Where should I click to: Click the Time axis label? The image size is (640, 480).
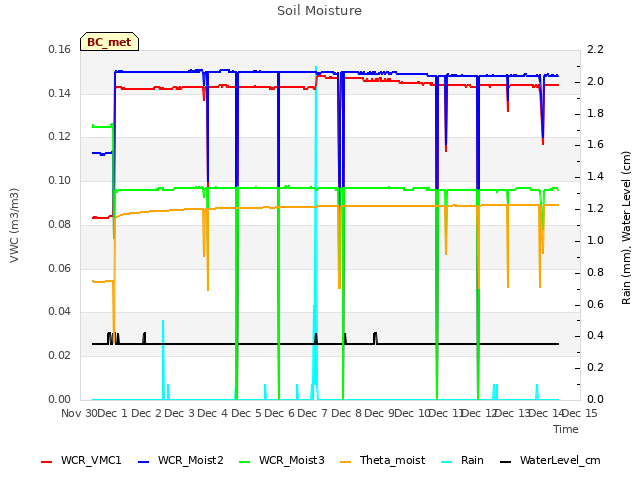click(x=566, y=429)
